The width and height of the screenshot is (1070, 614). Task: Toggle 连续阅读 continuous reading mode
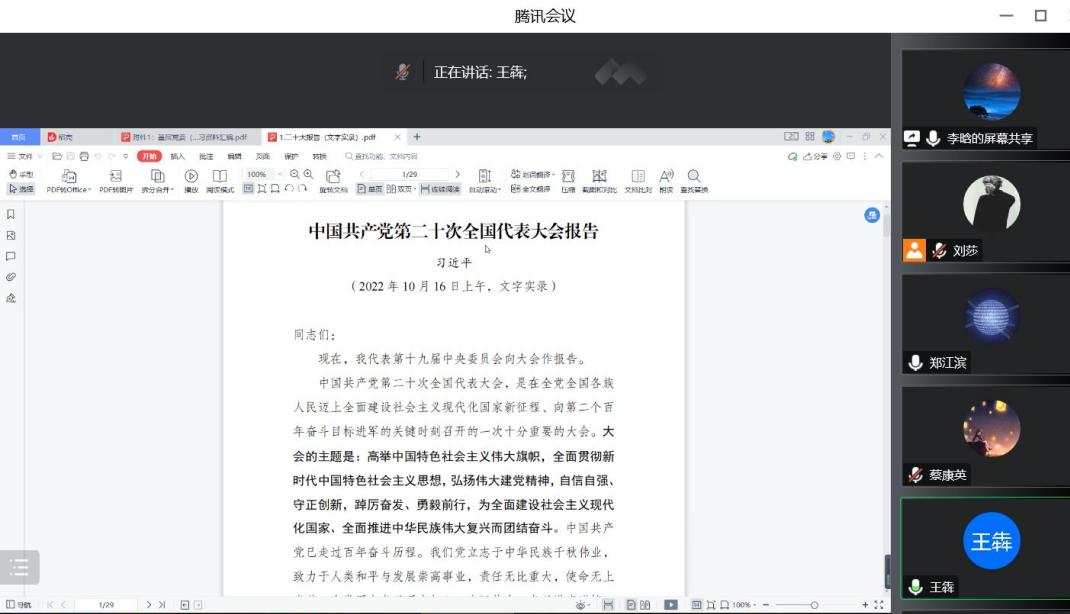pos(440,188)
